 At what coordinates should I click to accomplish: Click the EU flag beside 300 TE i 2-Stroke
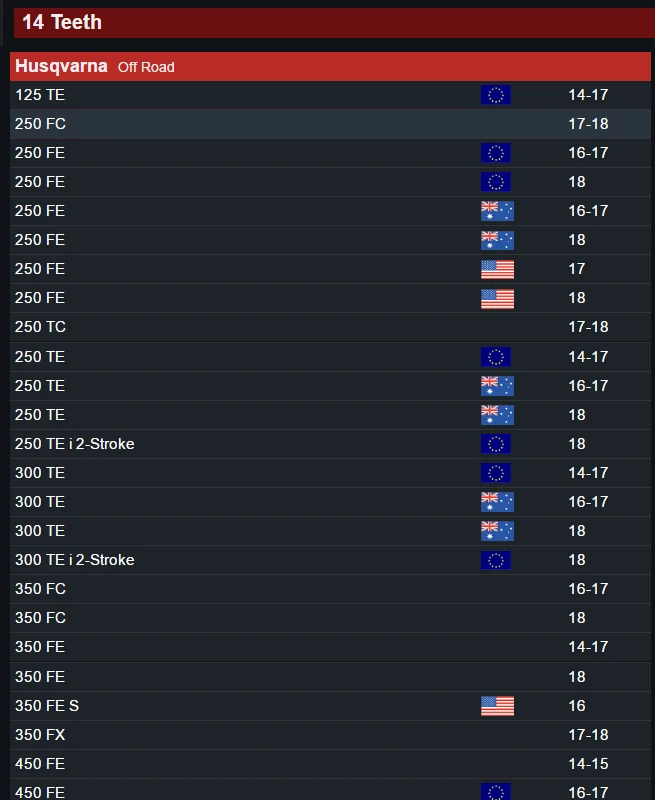pos(495,560)
